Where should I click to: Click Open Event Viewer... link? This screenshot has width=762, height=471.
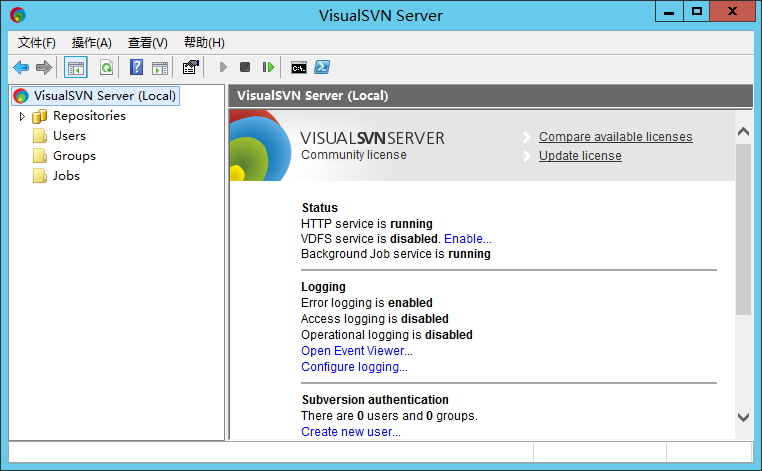(x=357, y=351)
